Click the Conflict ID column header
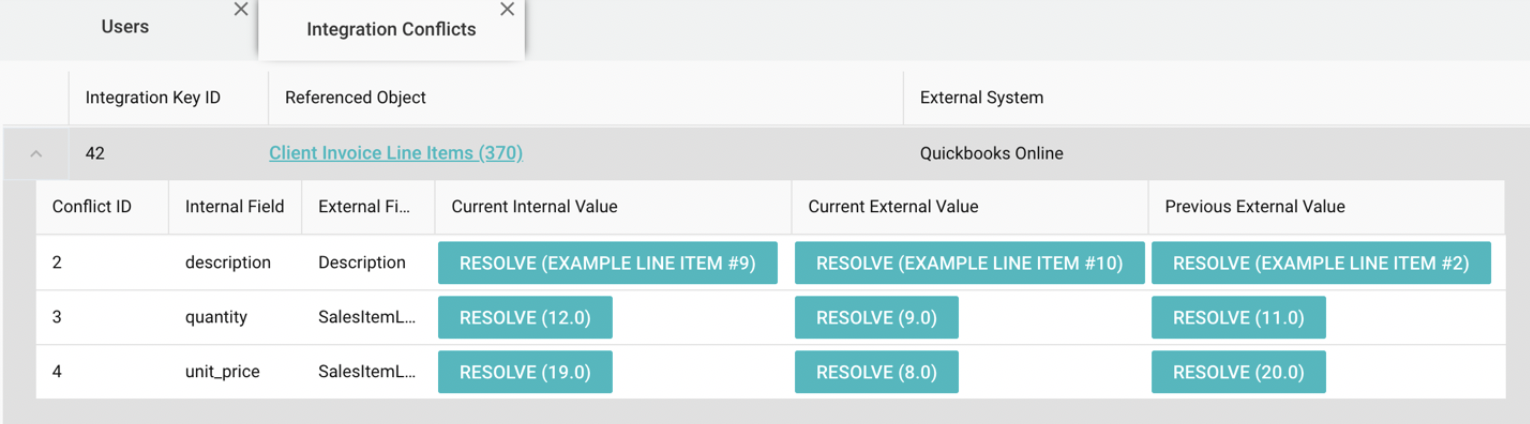Screen dimensions: 1530x424 click(92, 207)
